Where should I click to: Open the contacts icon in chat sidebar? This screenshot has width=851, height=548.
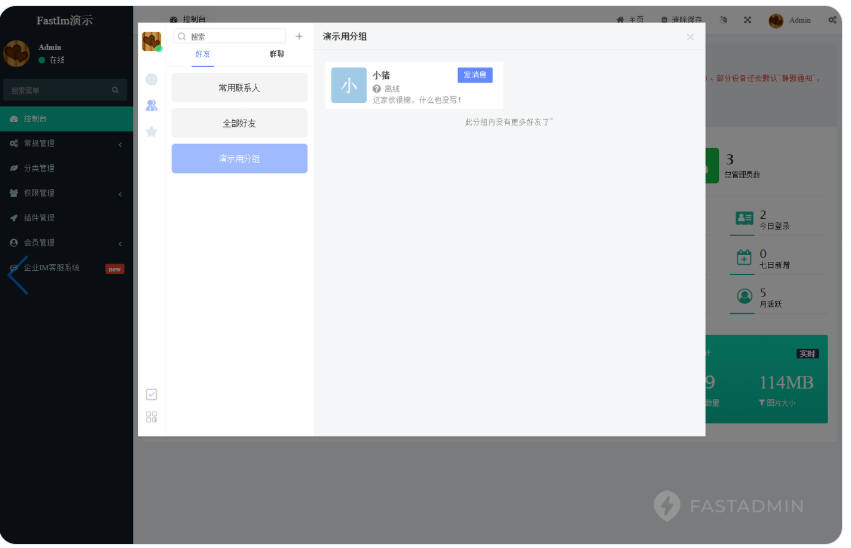pyautogui.click(x=151, y=105)
